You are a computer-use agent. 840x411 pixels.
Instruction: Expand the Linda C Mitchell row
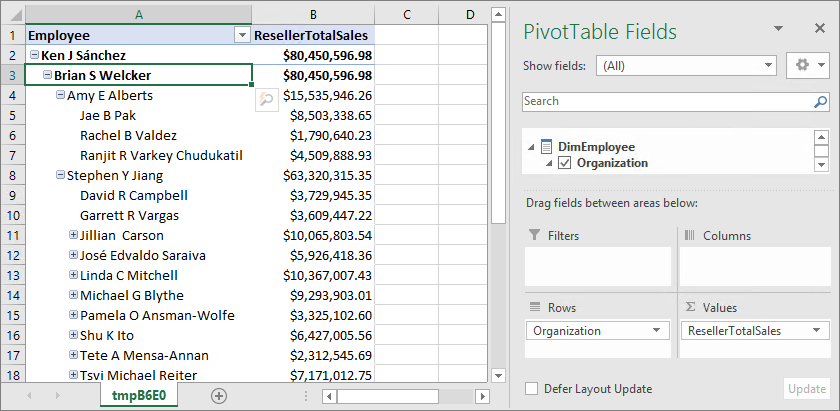tap(73, 275)
